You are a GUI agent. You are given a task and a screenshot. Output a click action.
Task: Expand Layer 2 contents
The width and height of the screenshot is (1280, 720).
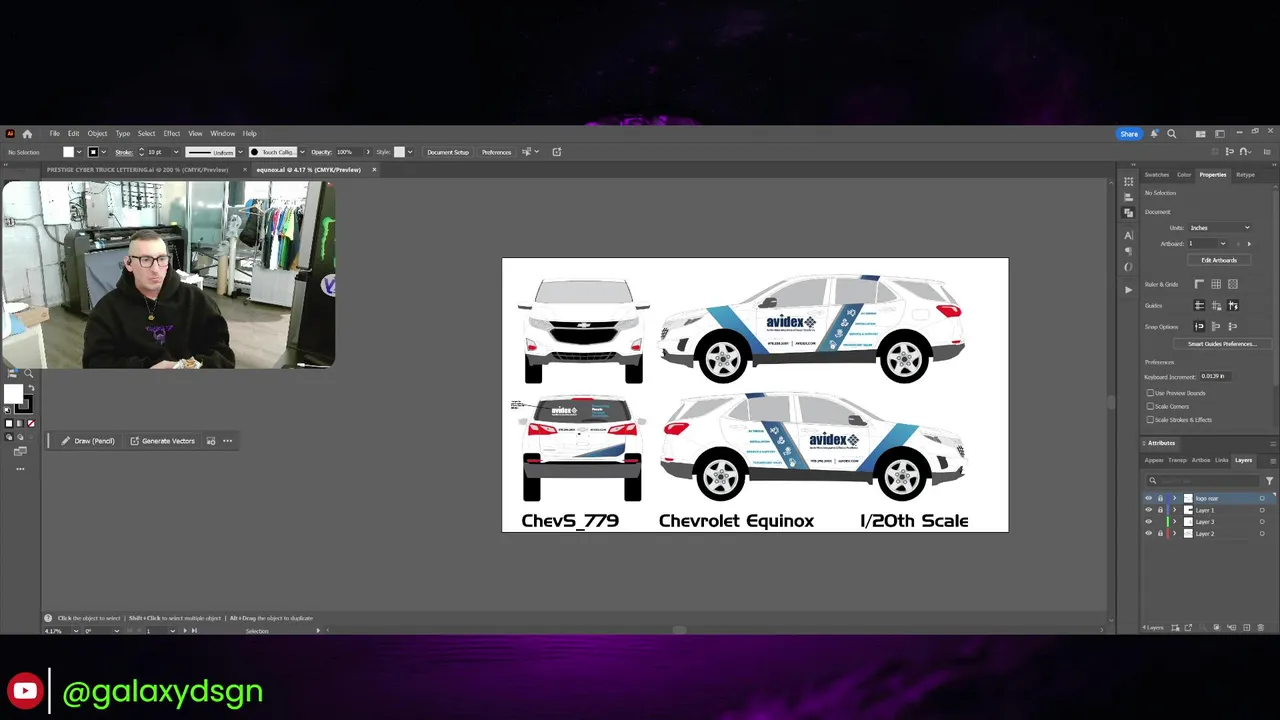tap(1175, 534)
